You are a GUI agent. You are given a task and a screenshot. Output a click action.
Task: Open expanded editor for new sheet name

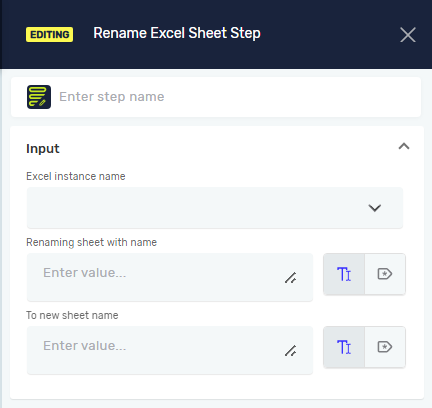[291, 351]
